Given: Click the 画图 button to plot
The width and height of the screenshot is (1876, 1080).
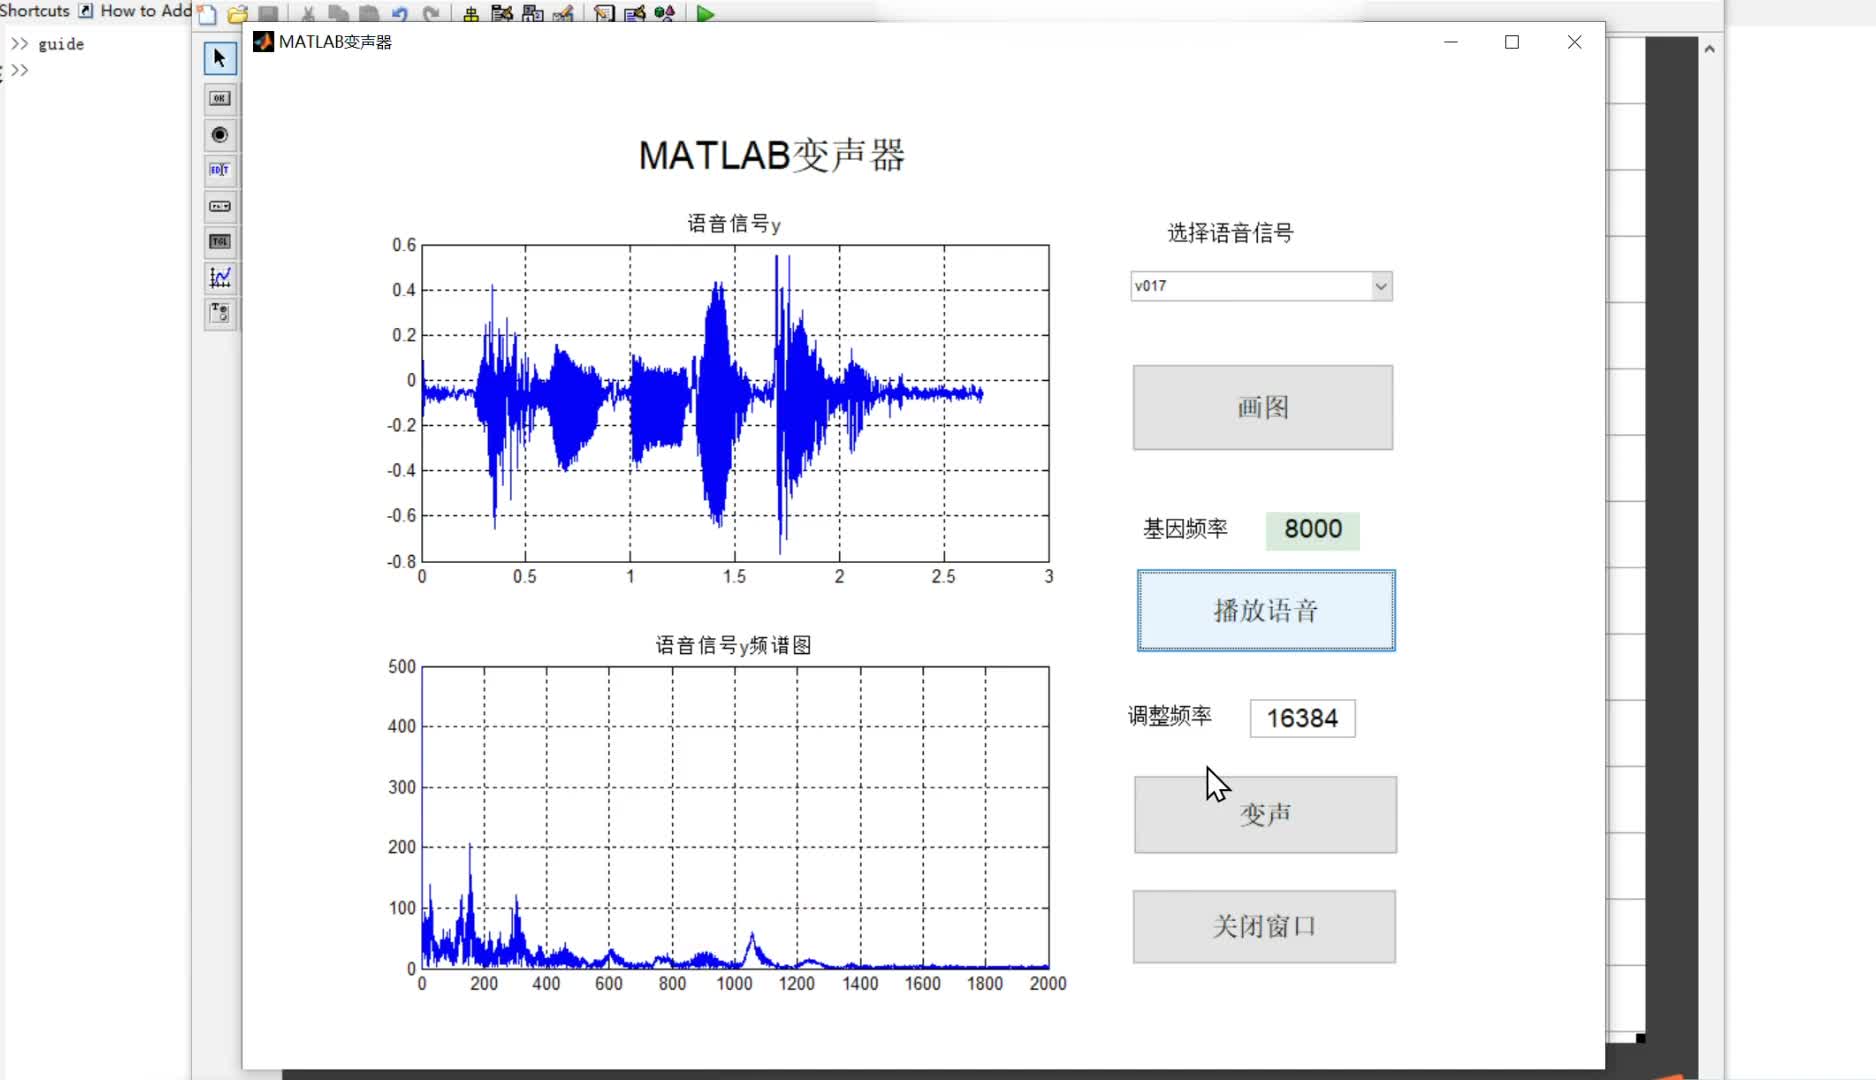Looking at the screenshot, I should pyautogui.click(x=1262, y=407).
